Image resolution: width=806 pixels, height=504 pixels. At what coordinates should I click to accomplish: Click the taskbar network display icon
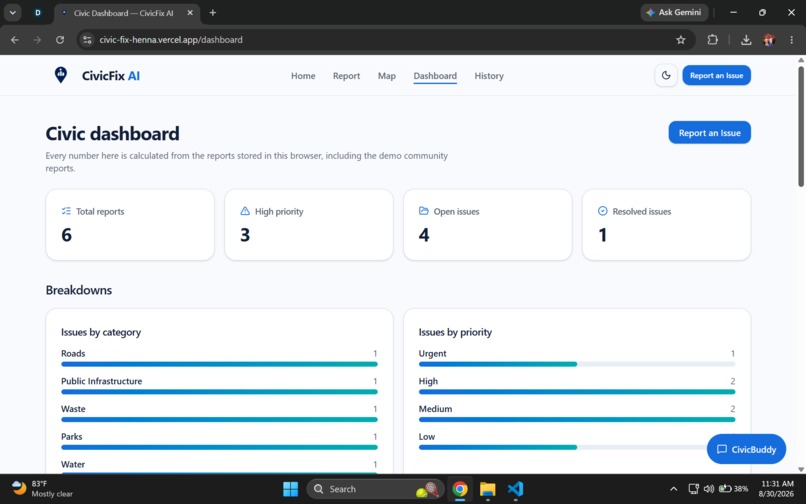pos(693,489)
